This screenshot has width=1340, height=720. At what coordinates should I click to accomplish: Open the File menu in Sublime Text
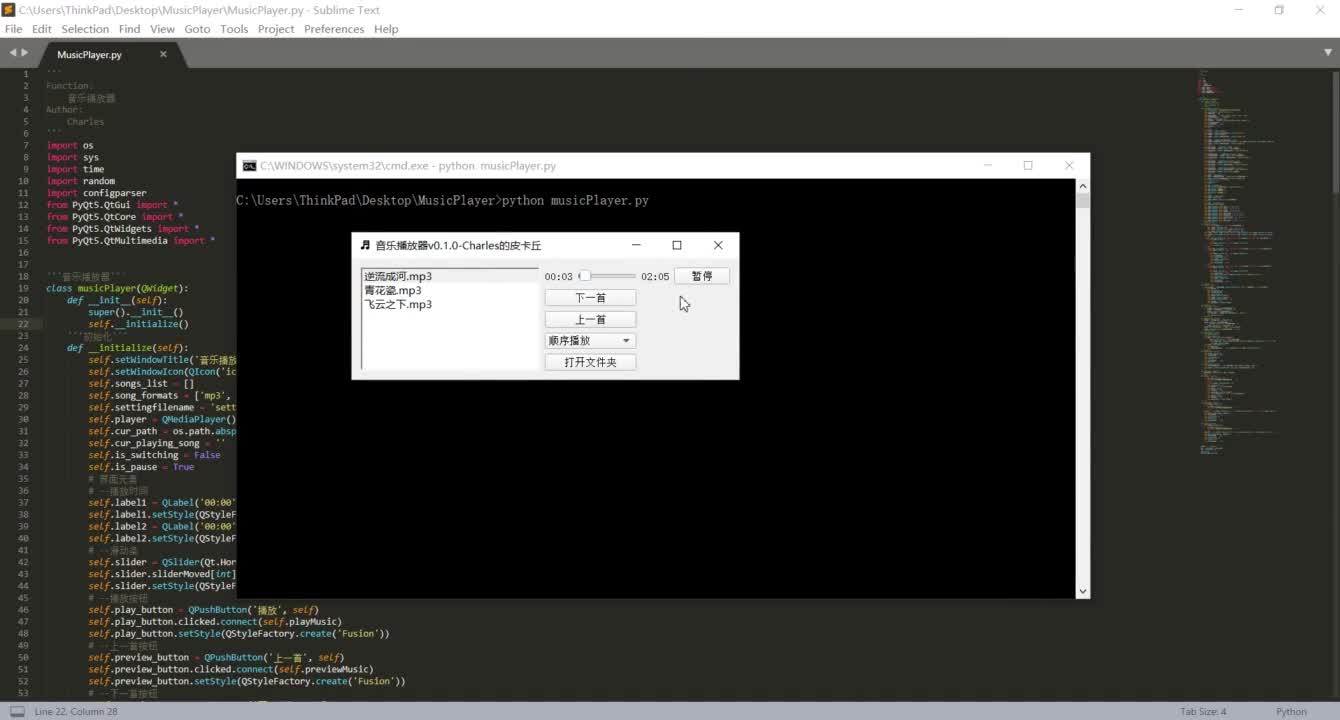(x=13, y=29)
